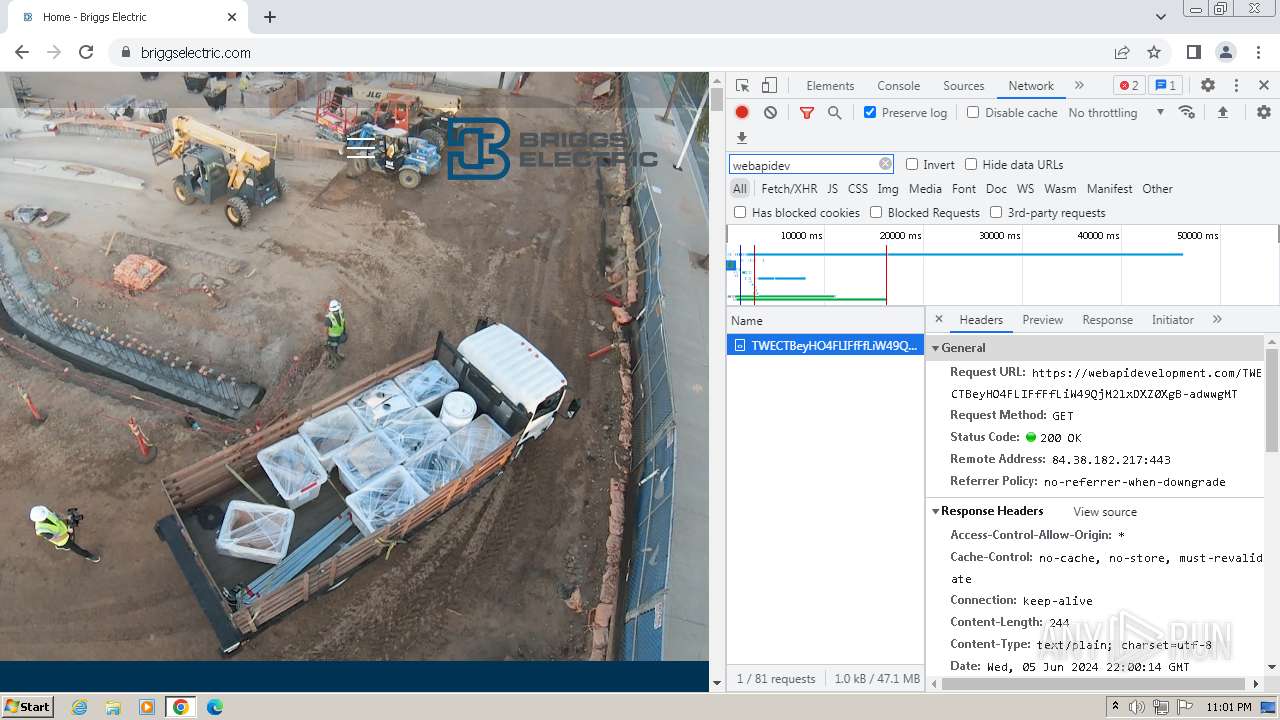Image resolution: width=1280 pixels, height=720 pixels.
Task: Open Internet Explorer from taskbar
Action: pyautogui.click(x=79, y=707)
